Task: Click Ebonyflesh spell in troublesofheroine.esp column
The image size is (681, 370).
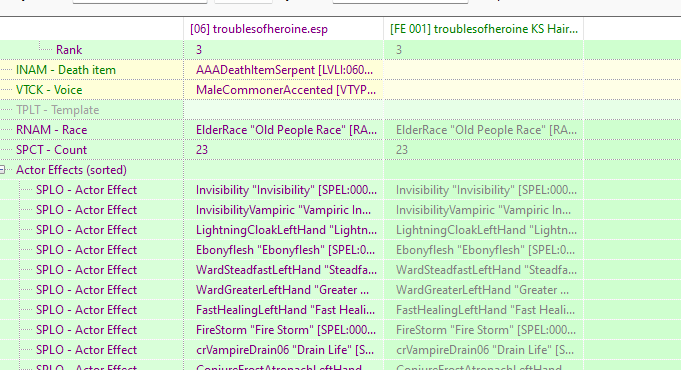Action: [x=285, y=250]
